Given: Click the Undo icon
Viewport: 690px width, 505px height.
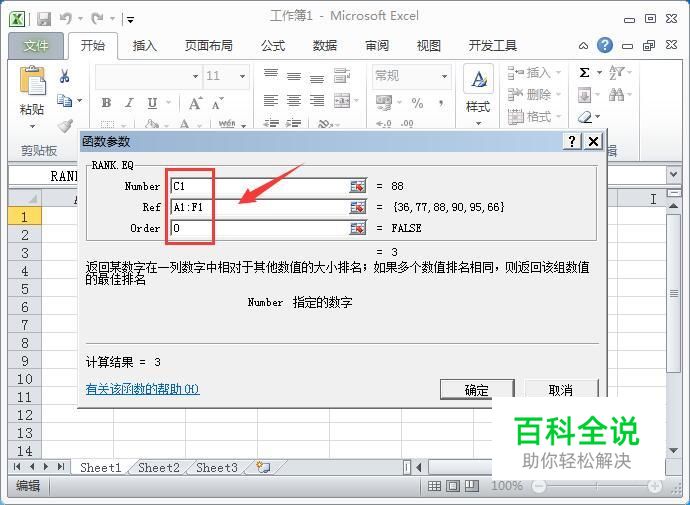Looking at the screenshot, I should (x=66, y=18).
